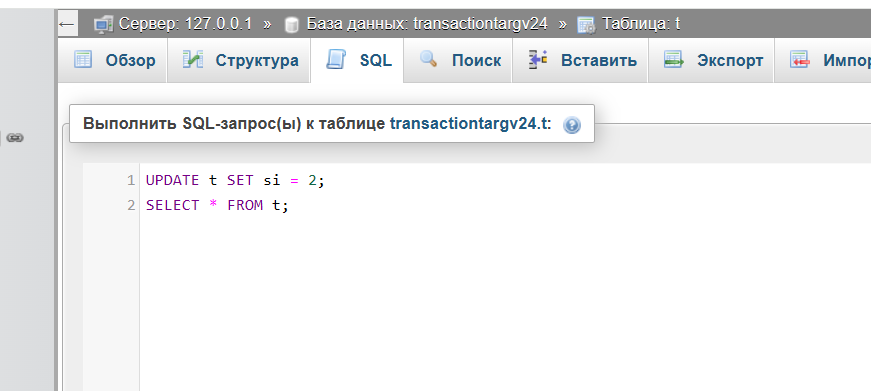Open database transactiontargv24 breadcrumb link
Screen dimensions: 871x391
[427, 24]
